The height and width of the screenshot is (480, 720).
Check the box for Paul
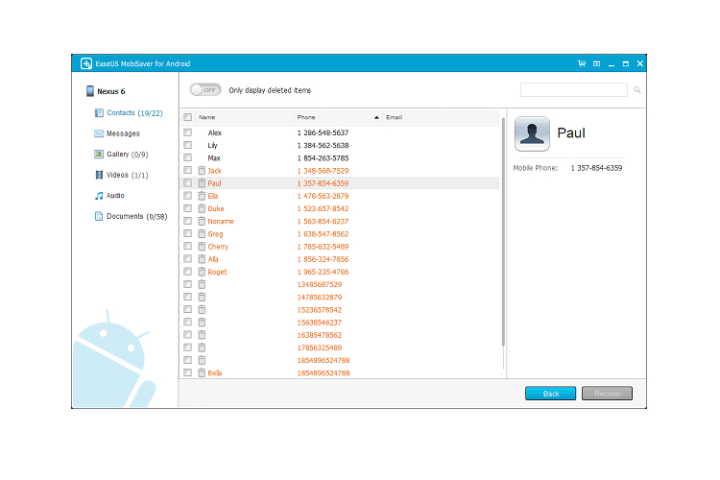187,183
